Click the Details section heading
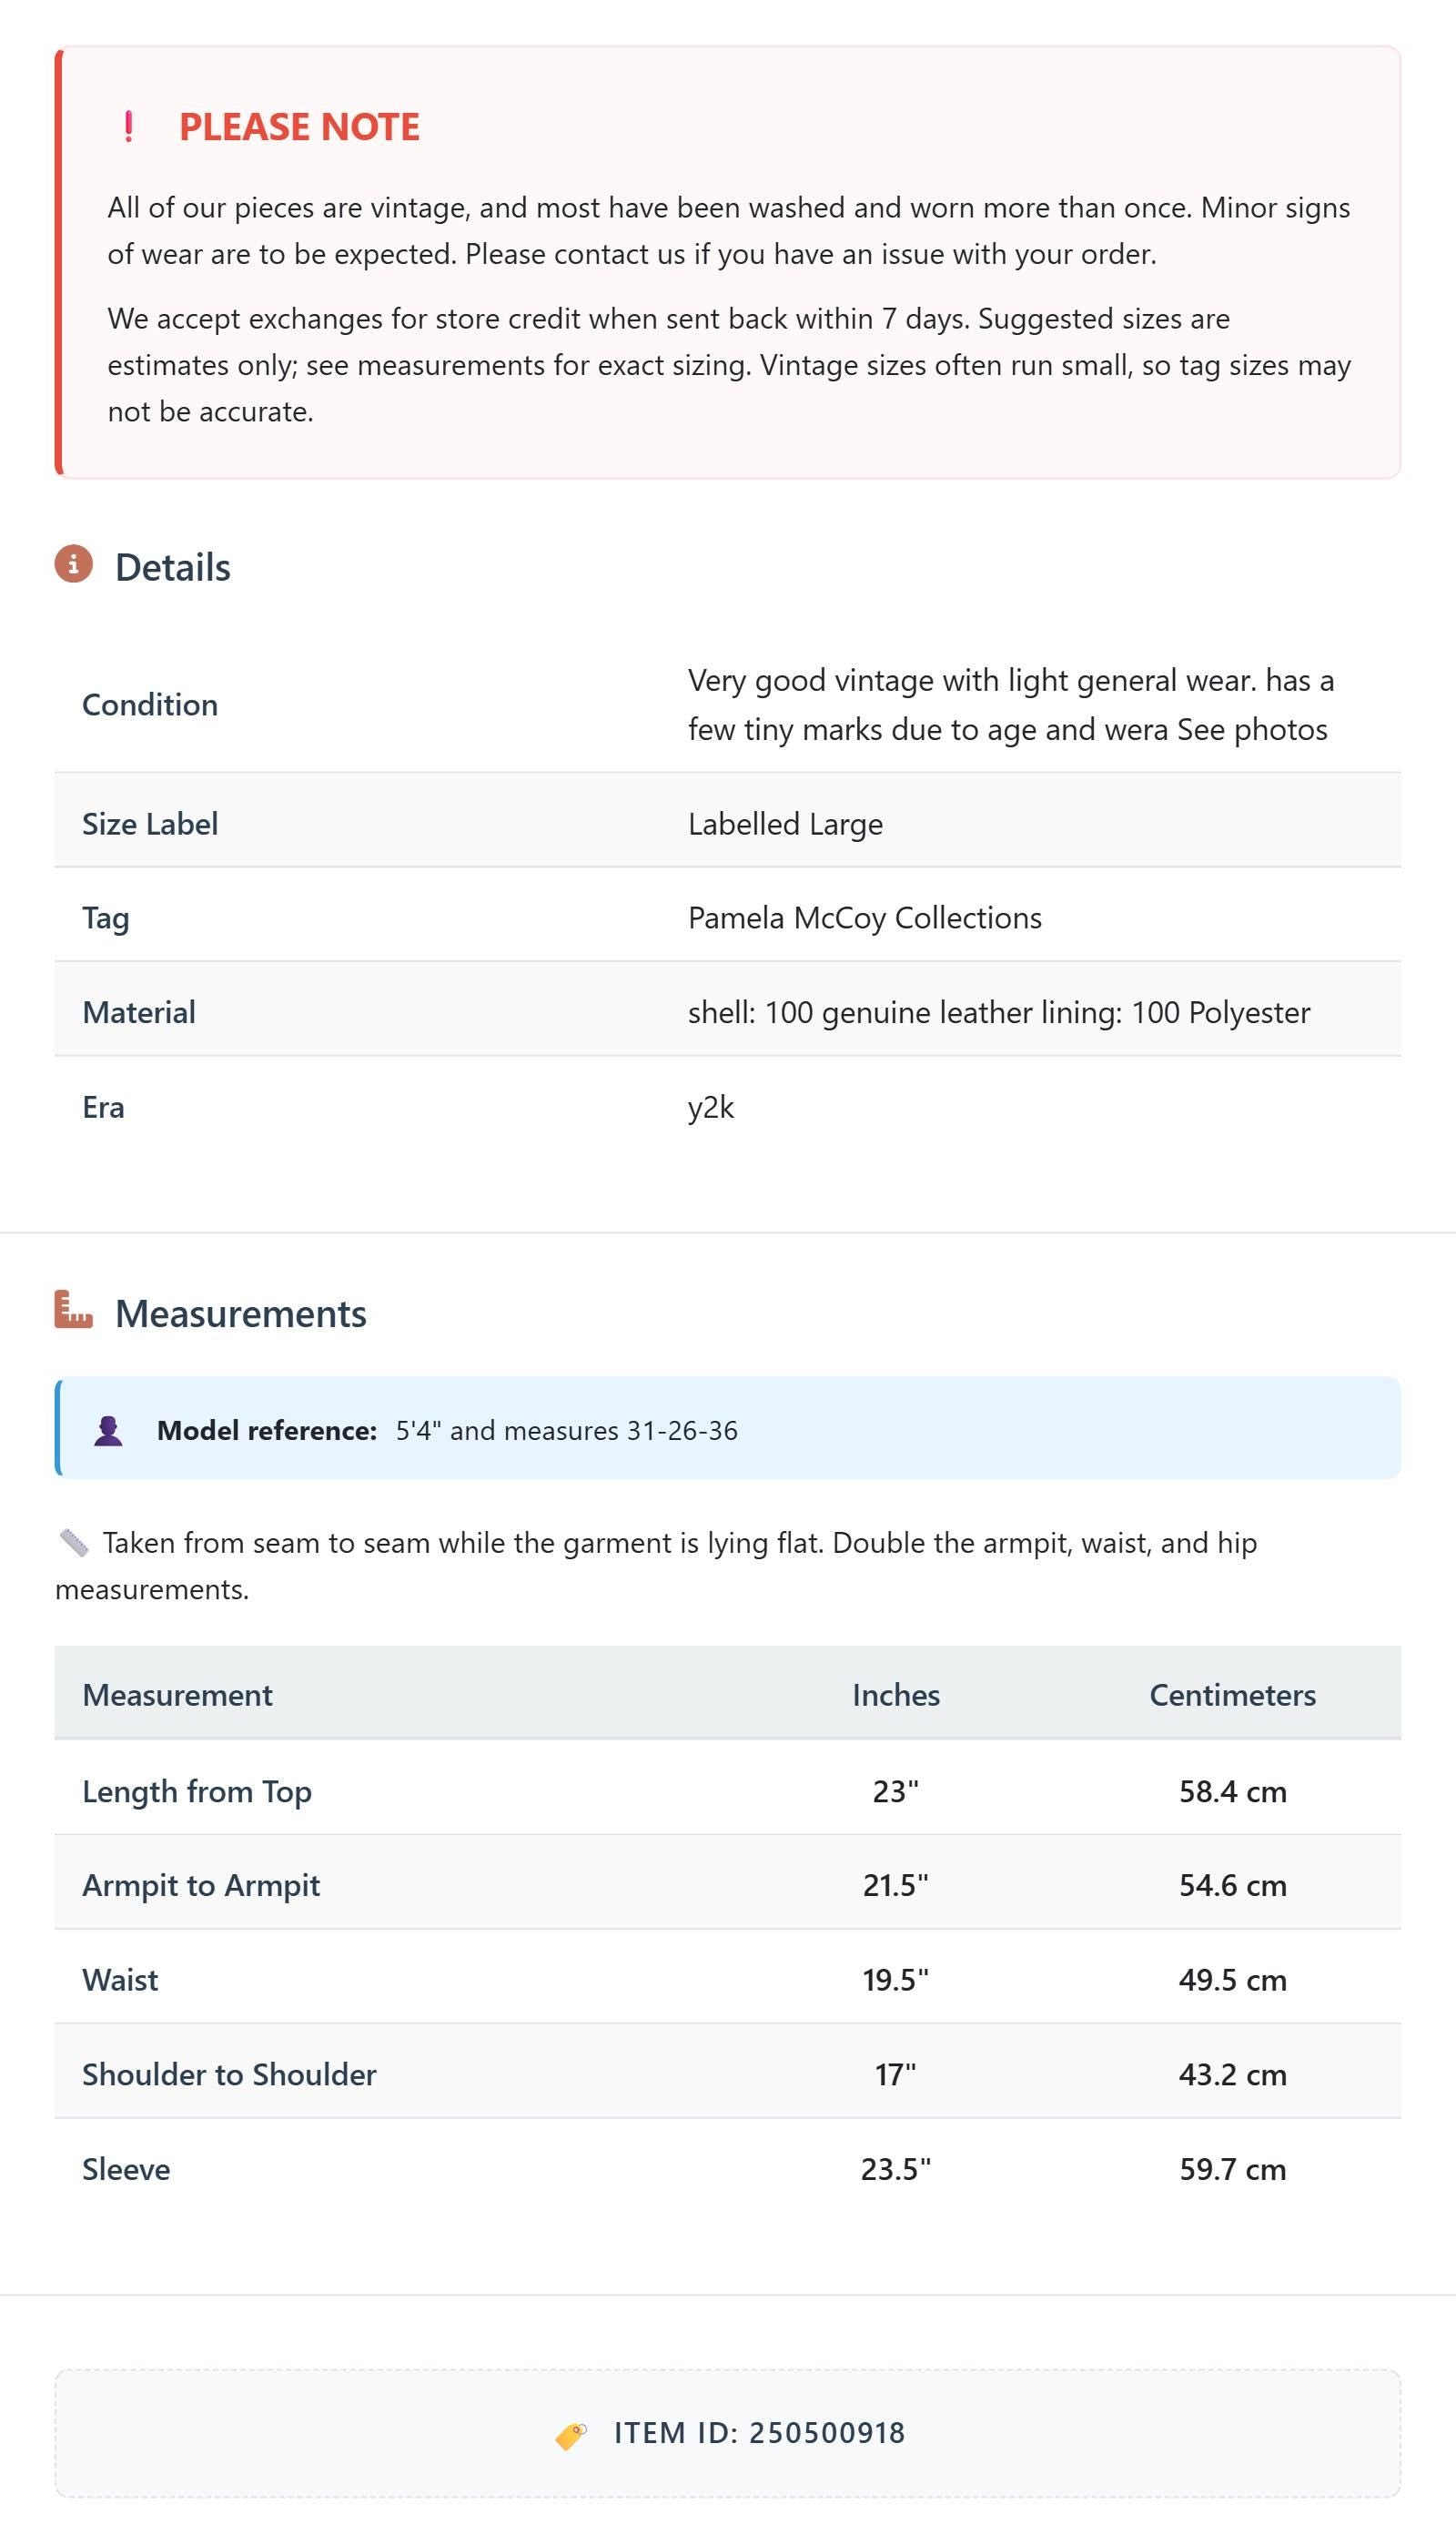This screenshot has width=1456, height=2545. pos(173,567)
